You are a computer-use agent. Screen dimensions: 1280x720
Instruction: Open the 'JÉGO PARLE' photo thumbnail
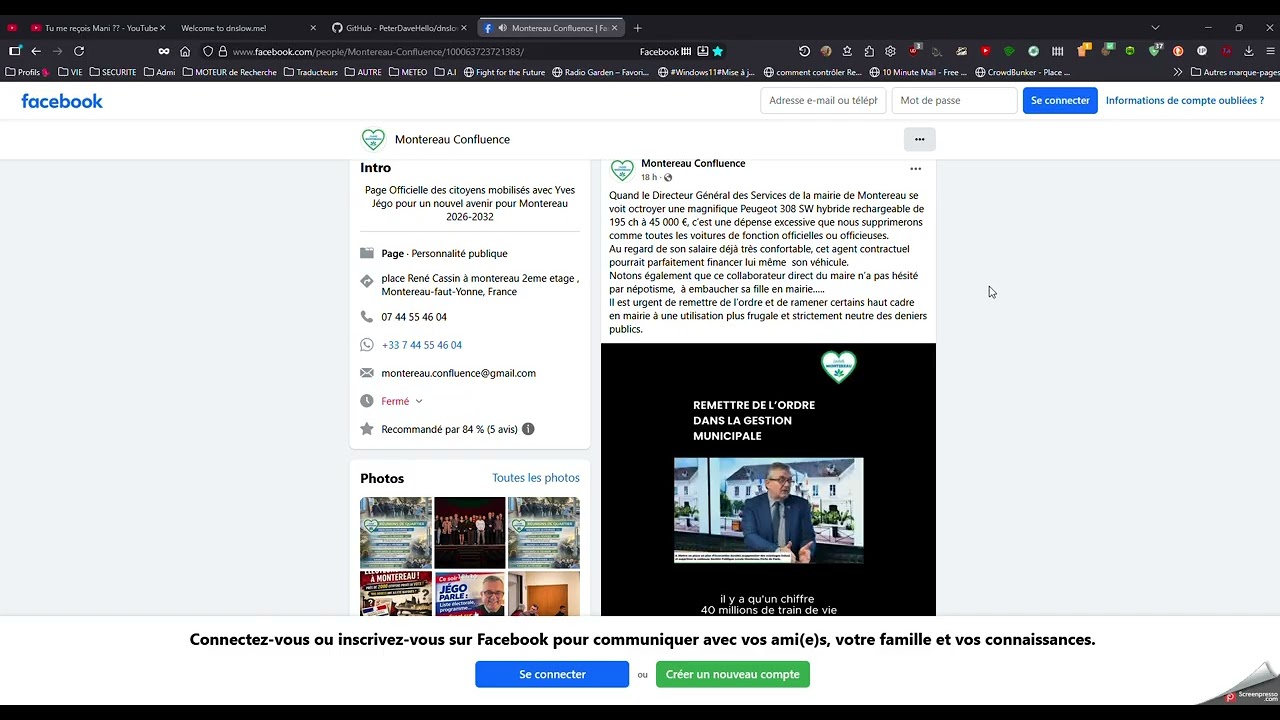tap(470, 593)
